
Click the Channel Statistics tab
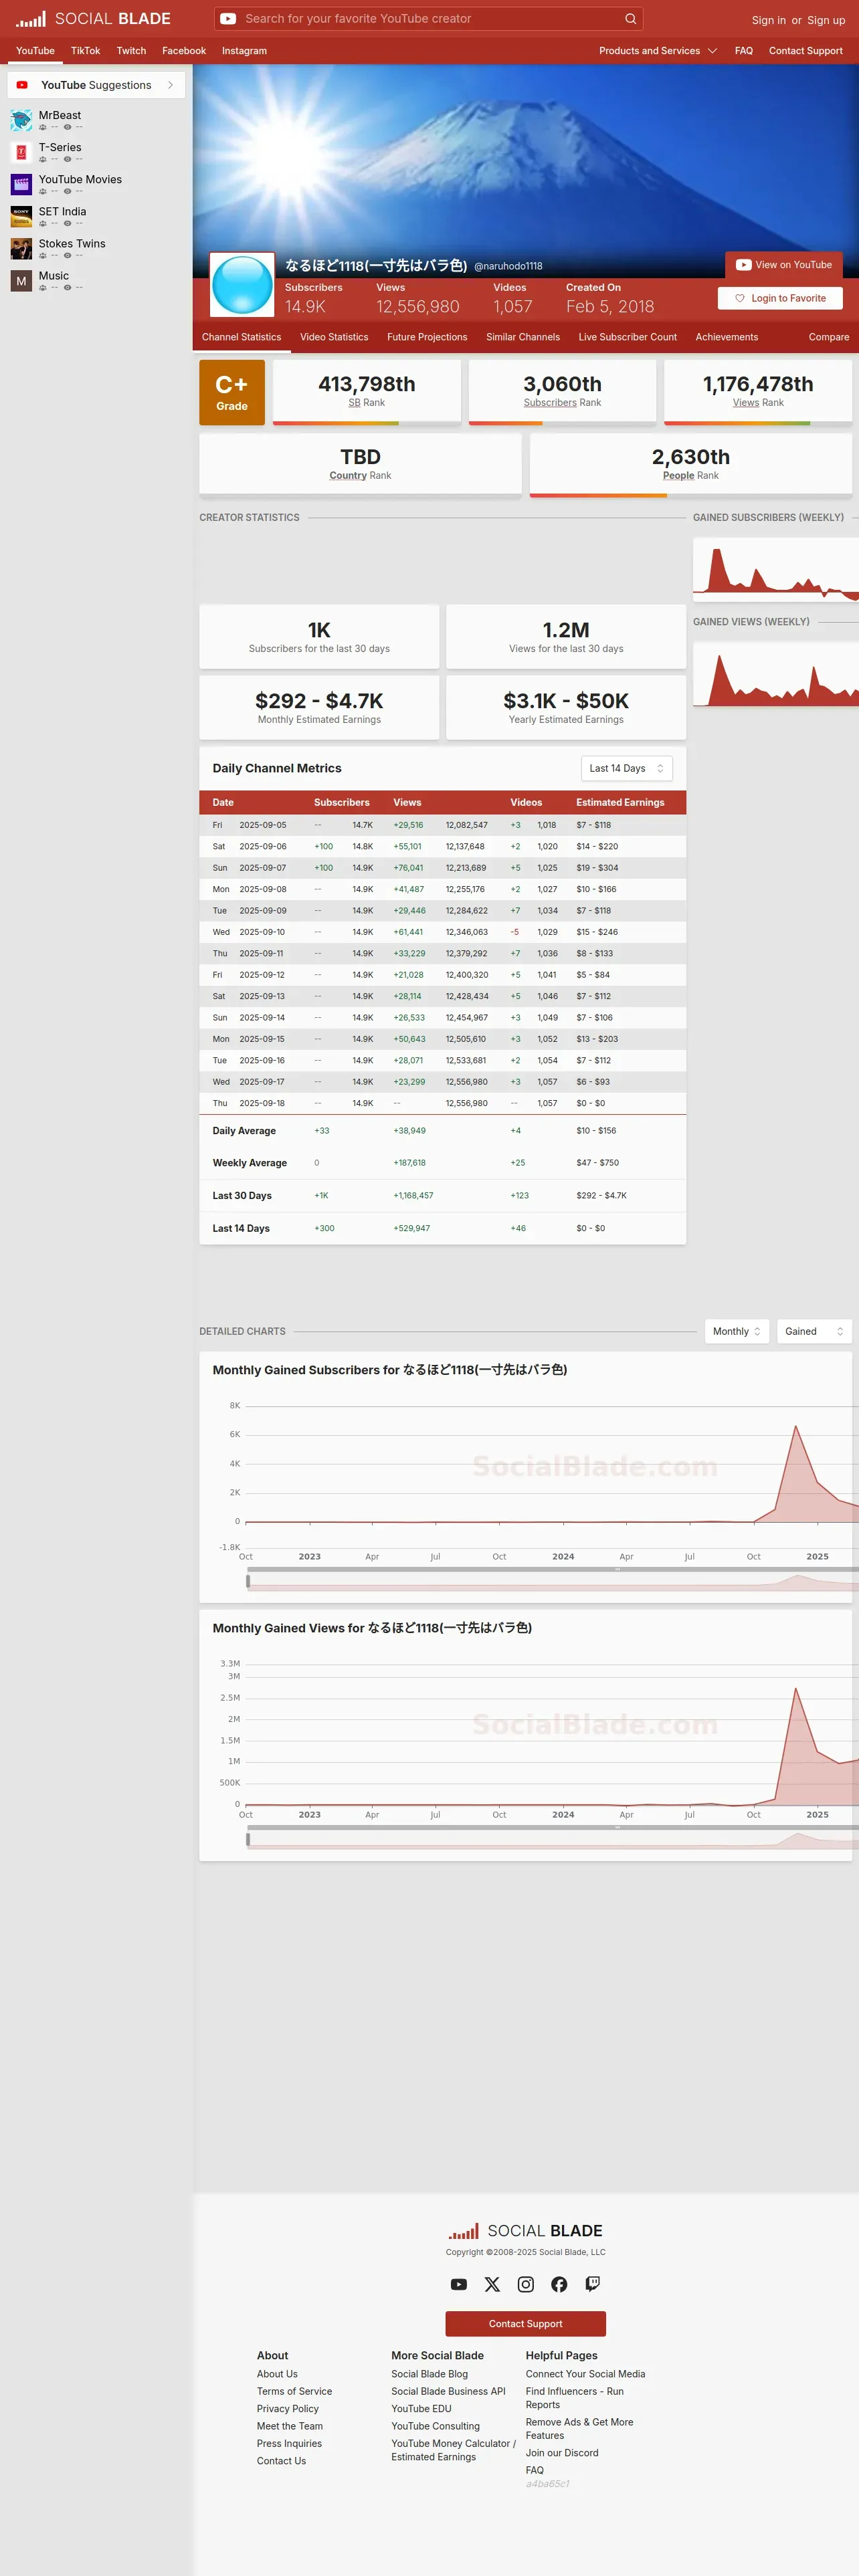(x=241, y=337)
